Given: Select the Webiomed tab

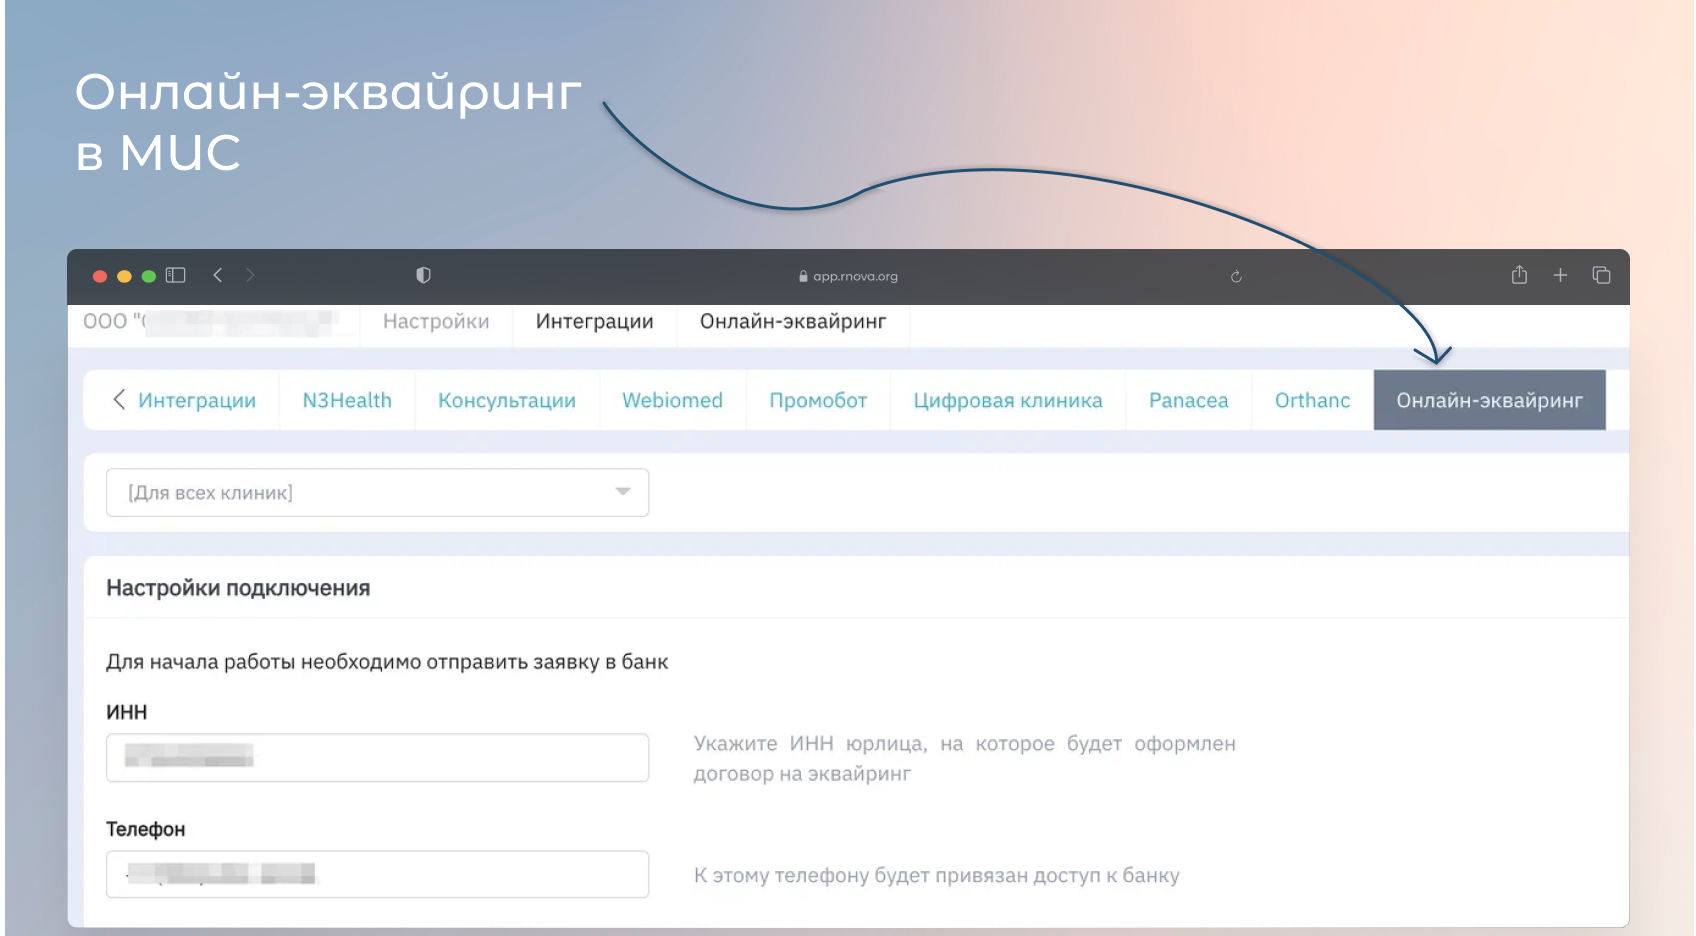Looking at the screenshot, I should [672, 400].
